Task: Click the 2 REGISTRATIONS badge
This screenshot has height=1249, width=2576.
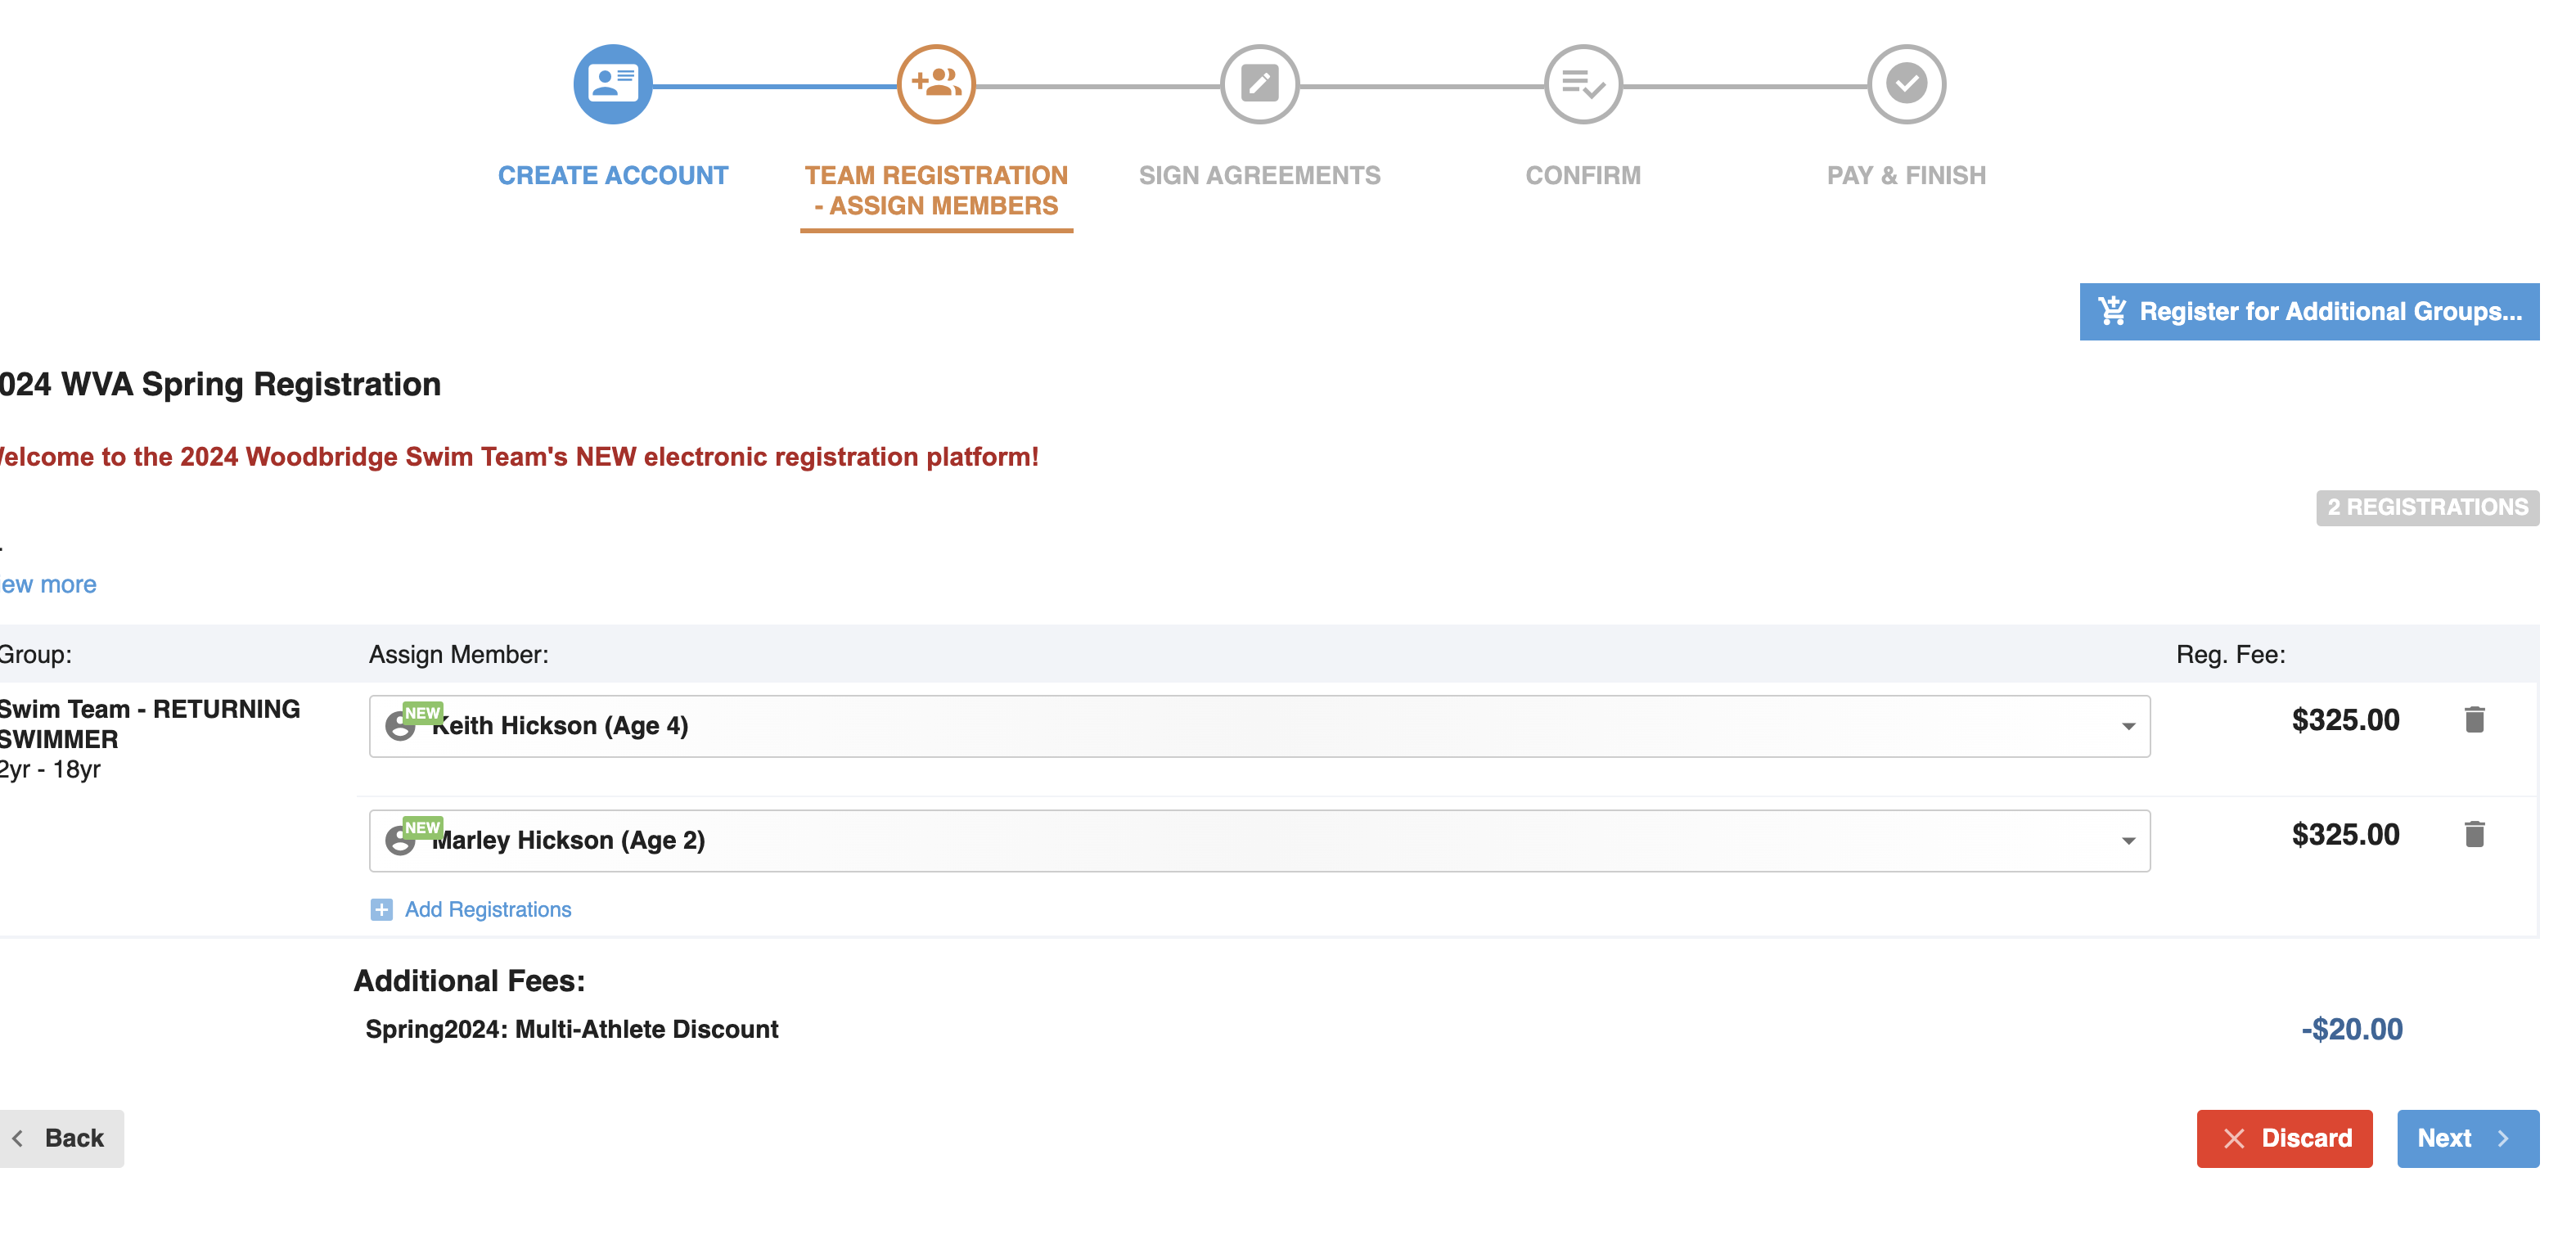Action: pos(2426,507)
